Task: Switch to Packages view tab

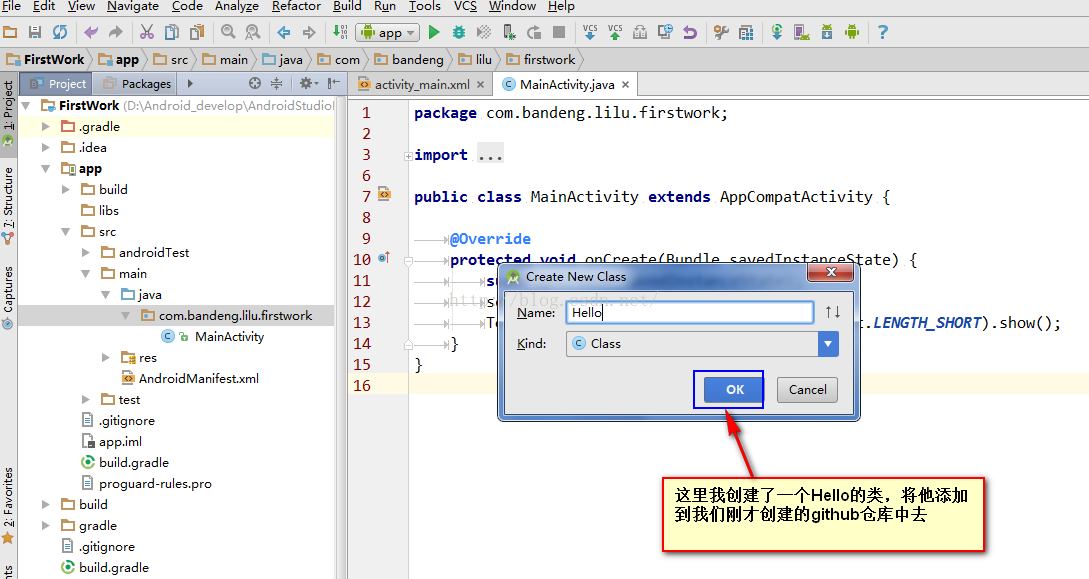Action: point(136,83)
